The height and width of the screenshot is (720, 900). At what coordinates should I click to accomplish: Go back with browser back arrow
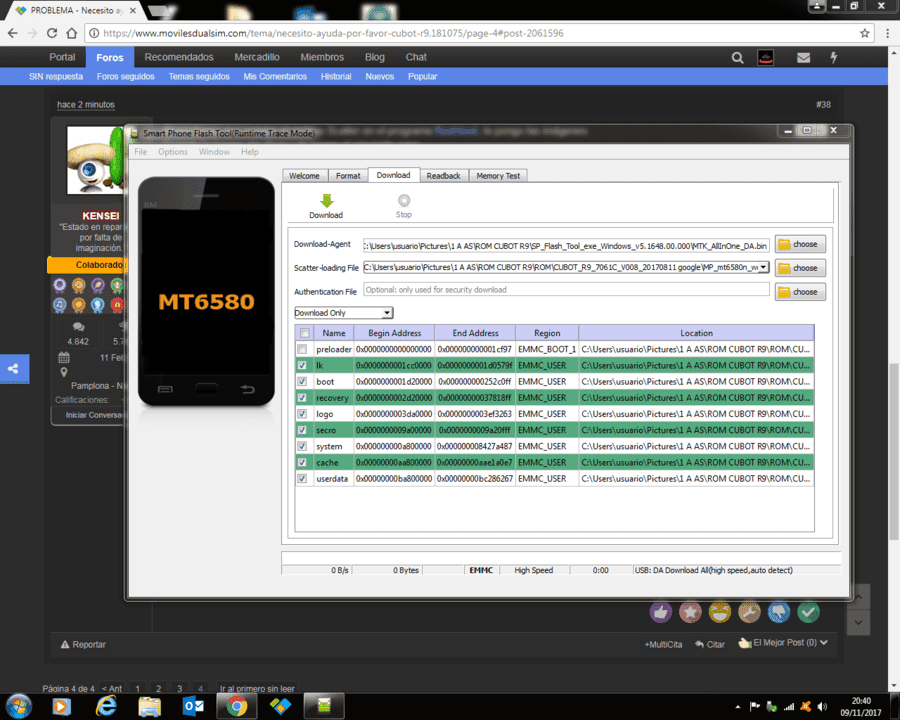[x=13, y=33]
